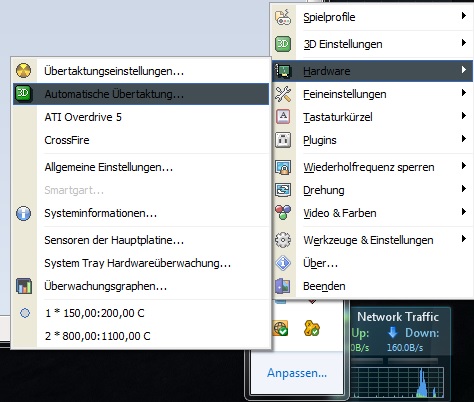
Task: Open System Tray Hardwareüberwachung
Action: point(141,263)
